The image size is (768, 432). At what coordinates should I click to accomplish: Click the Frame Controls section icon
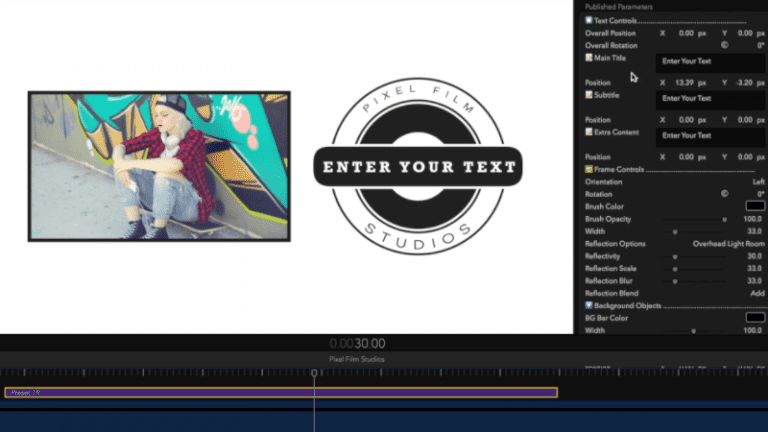(589, 169)
